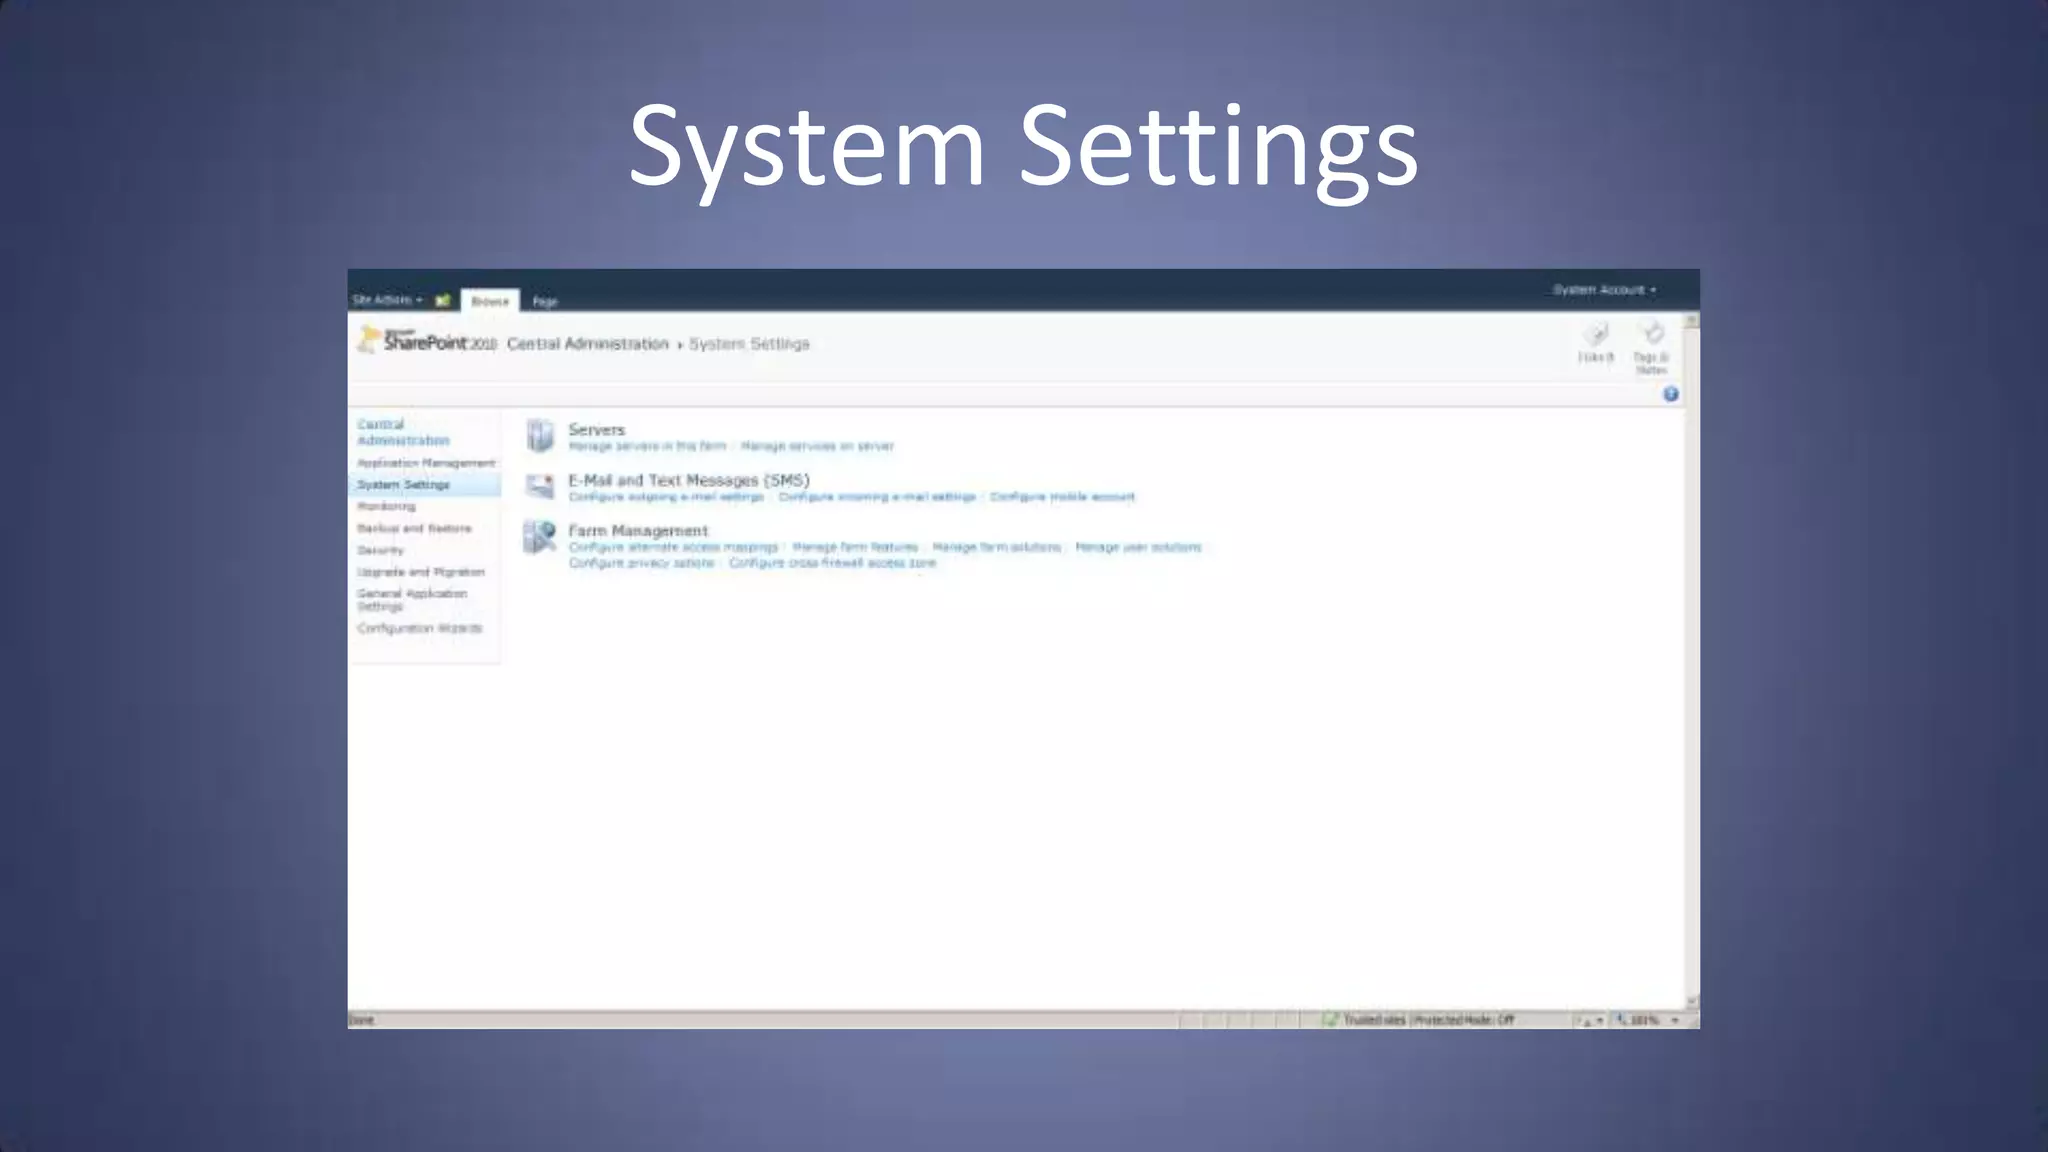
Task: Click the scrollbar down arrow
Action: pos(1692,1001)
